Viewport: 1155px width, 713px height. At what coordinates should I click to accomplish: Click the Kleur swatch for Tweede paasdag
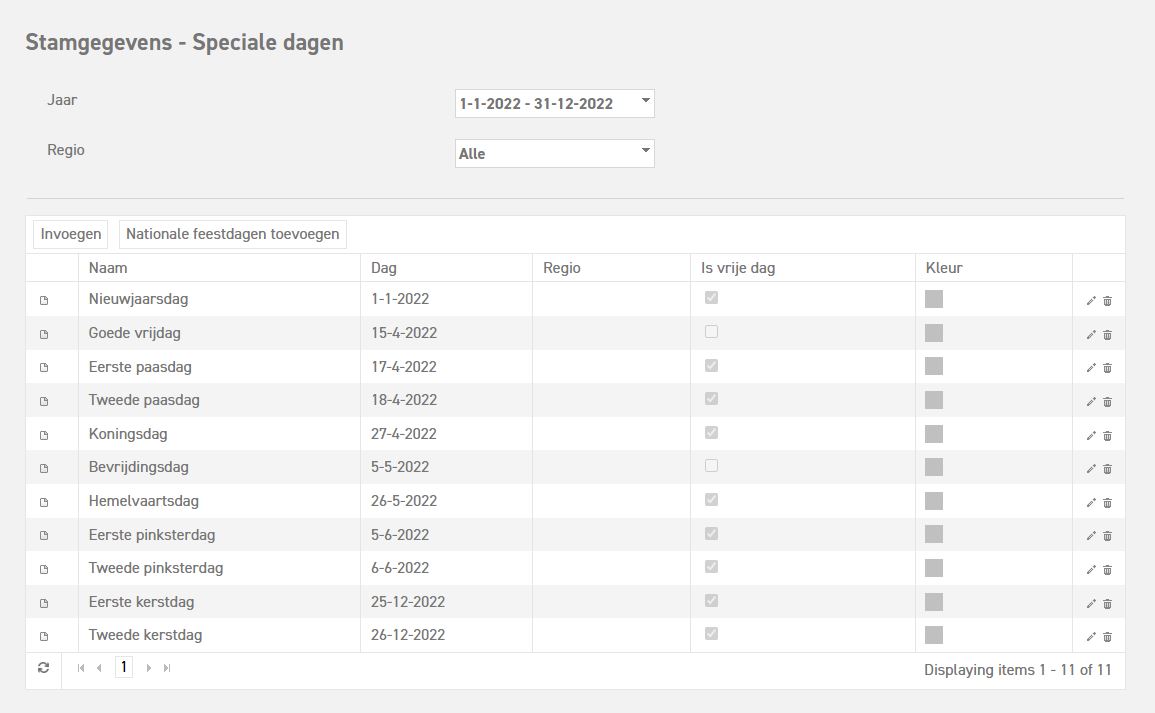tap(934, 400)
